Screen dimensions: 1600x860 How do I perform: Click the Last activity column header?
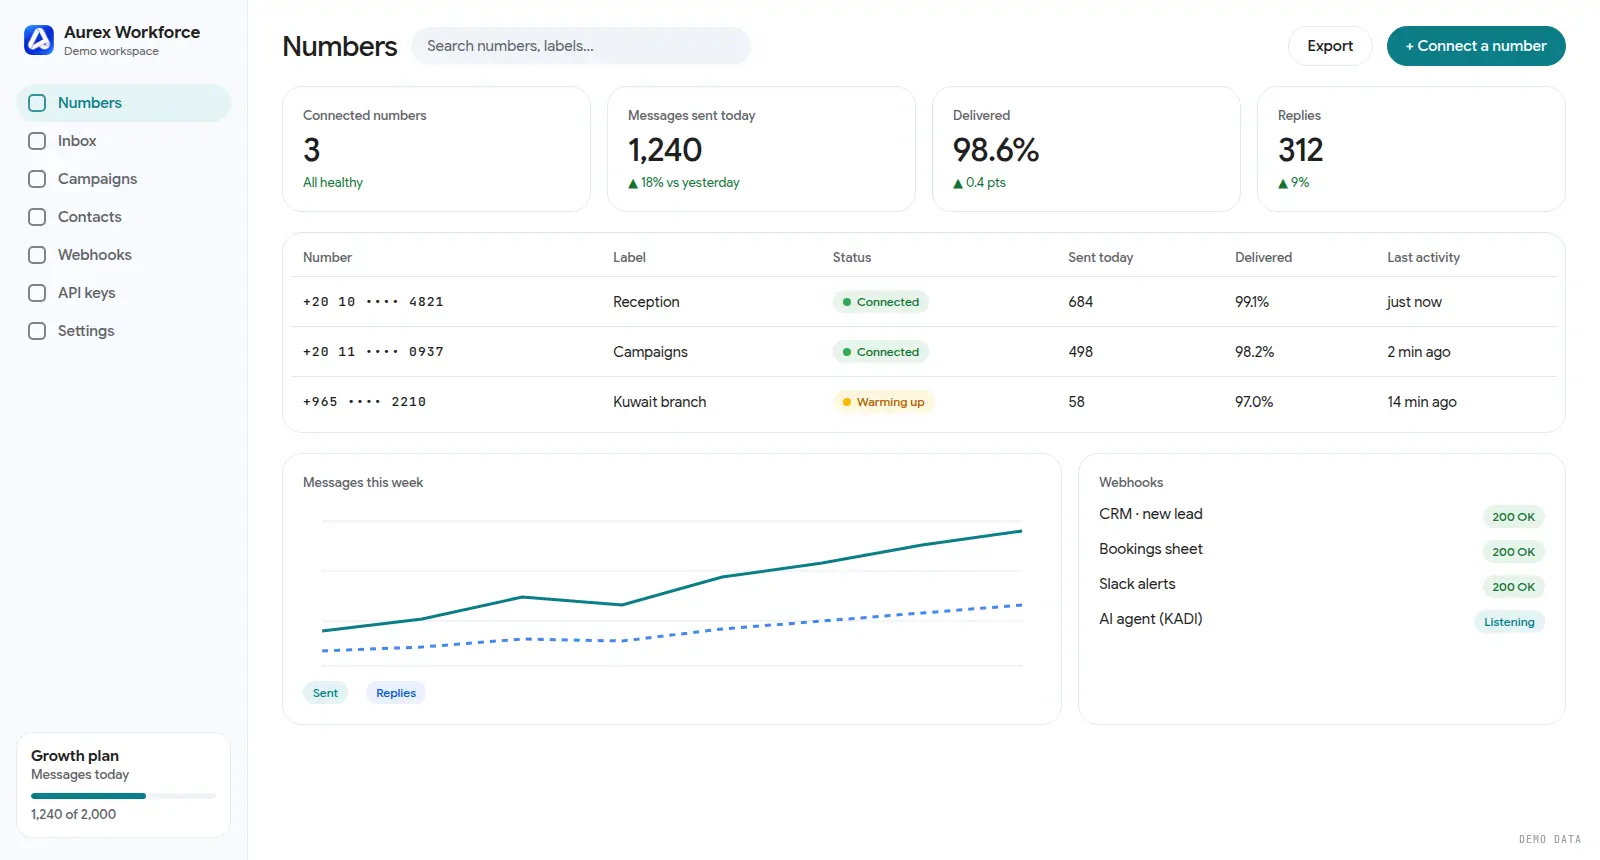pos(1423,257)
